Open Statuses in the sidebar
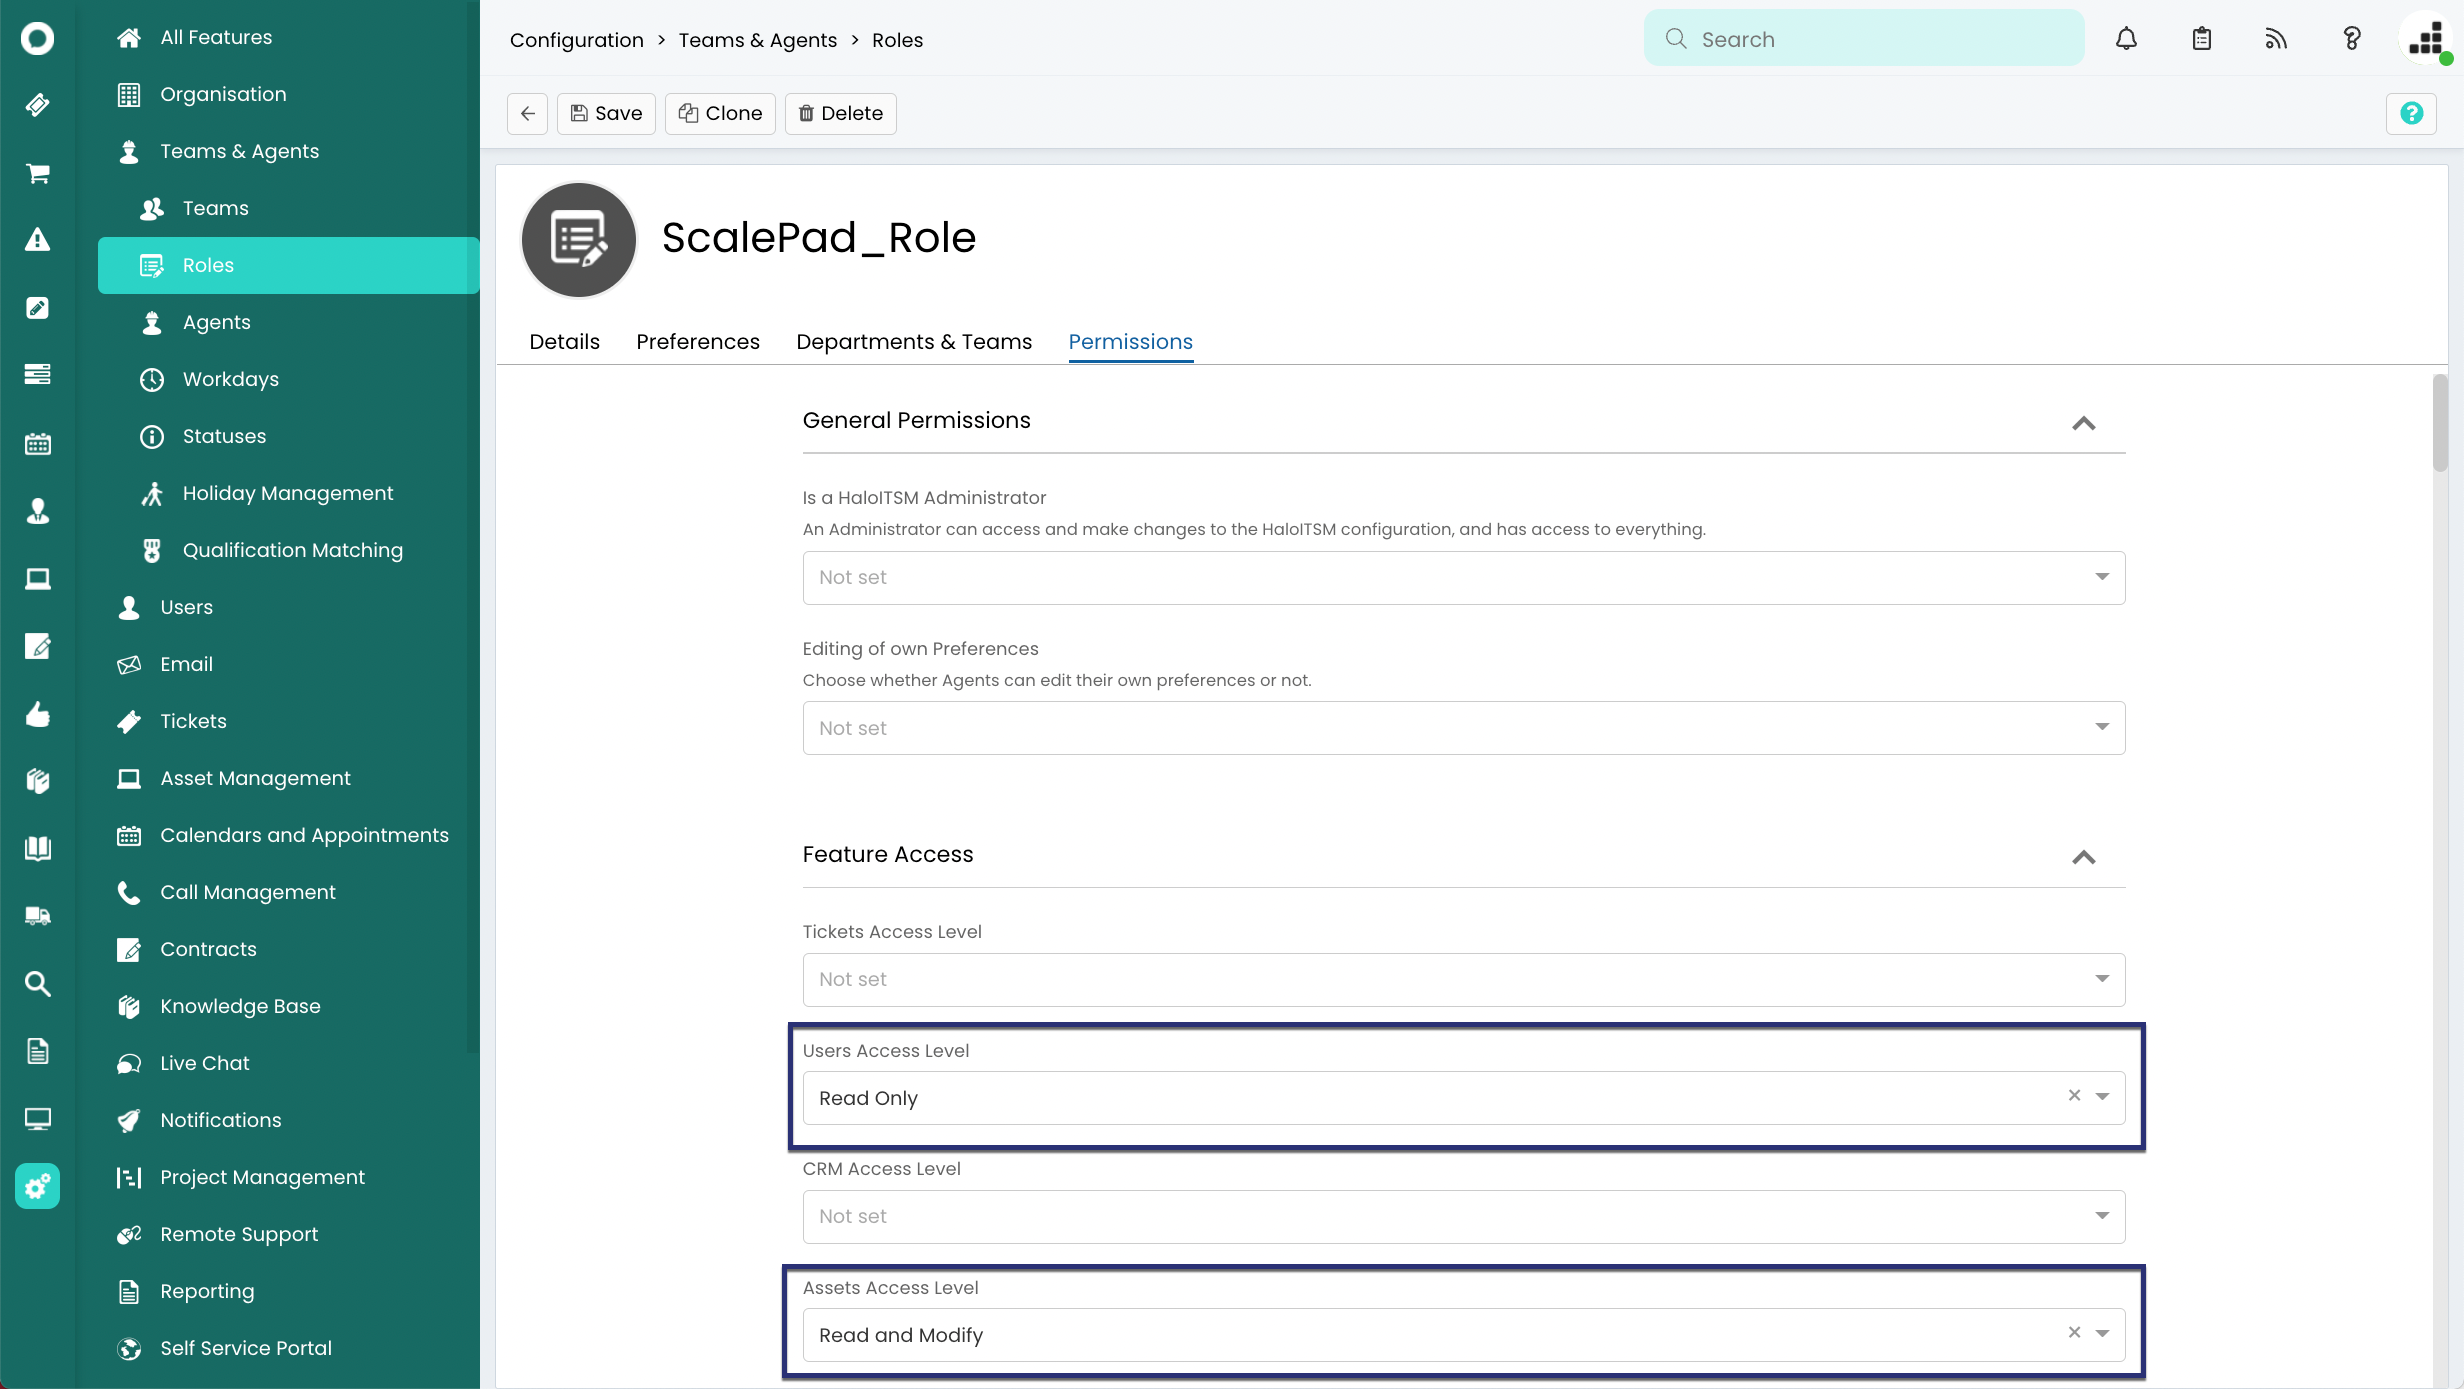Screen dimensions: 2464x1389 (x=288, y=436)
